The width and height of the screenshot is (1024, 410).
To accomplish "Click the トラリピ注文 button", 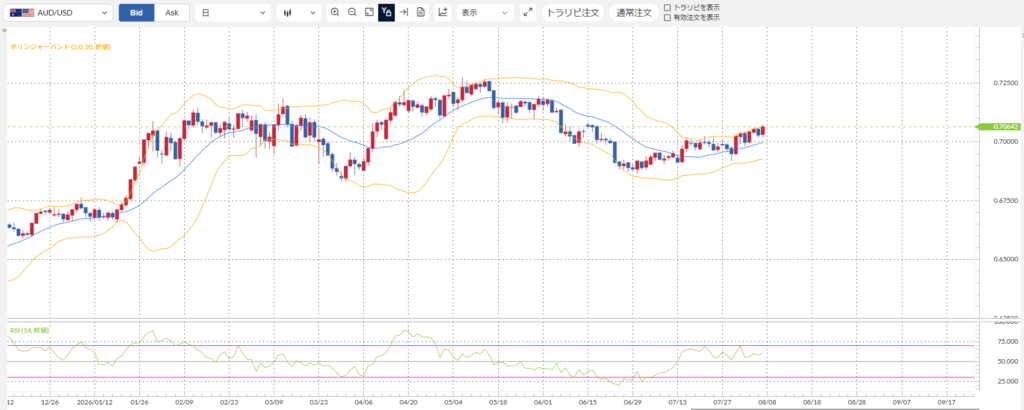I will tap(573, 12).
